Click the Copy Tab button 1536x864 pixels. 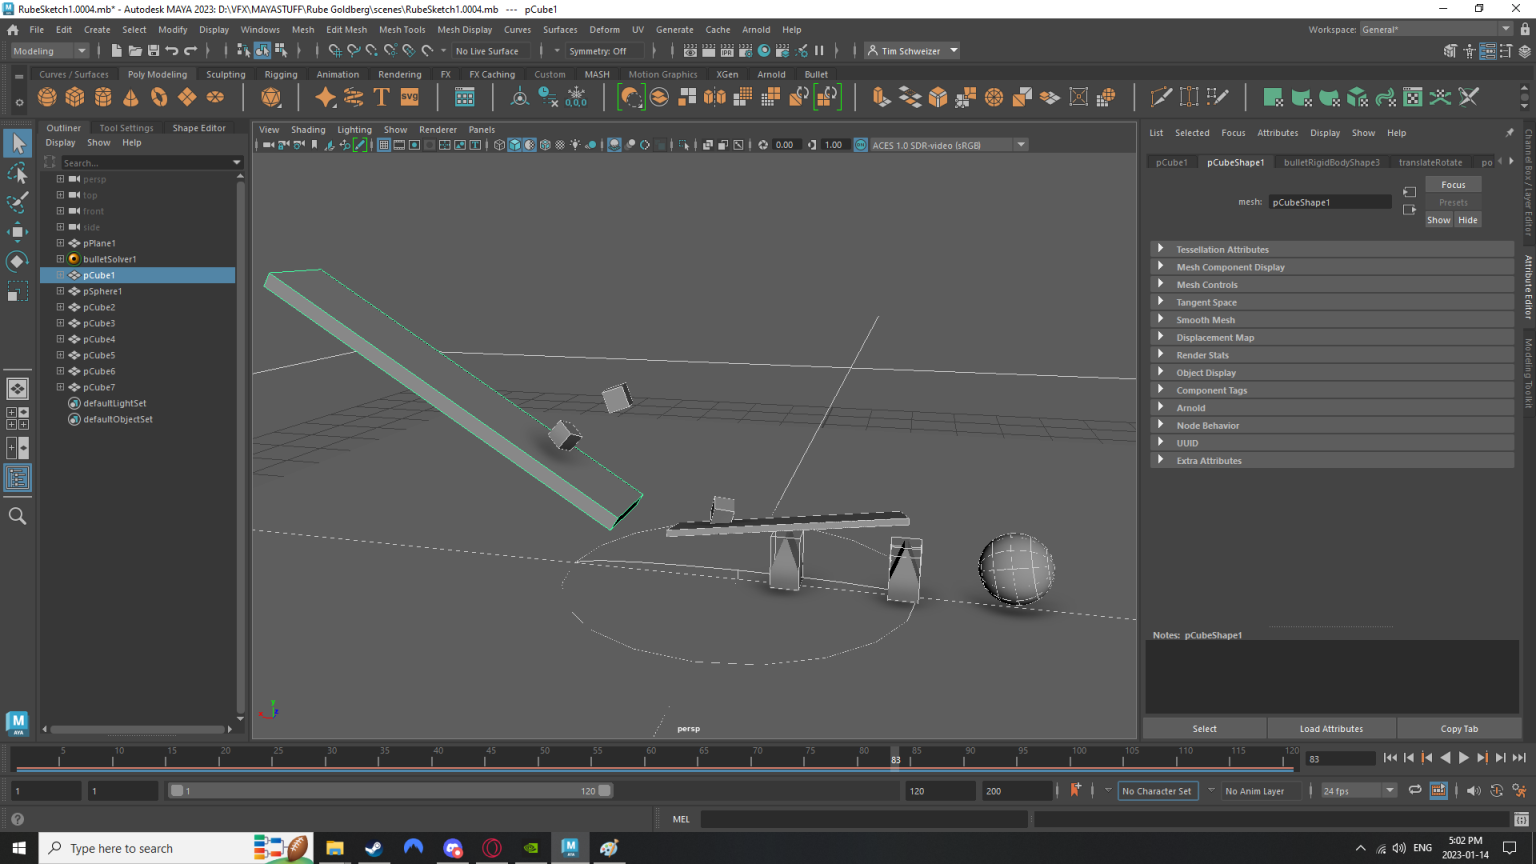[1459, 728]
